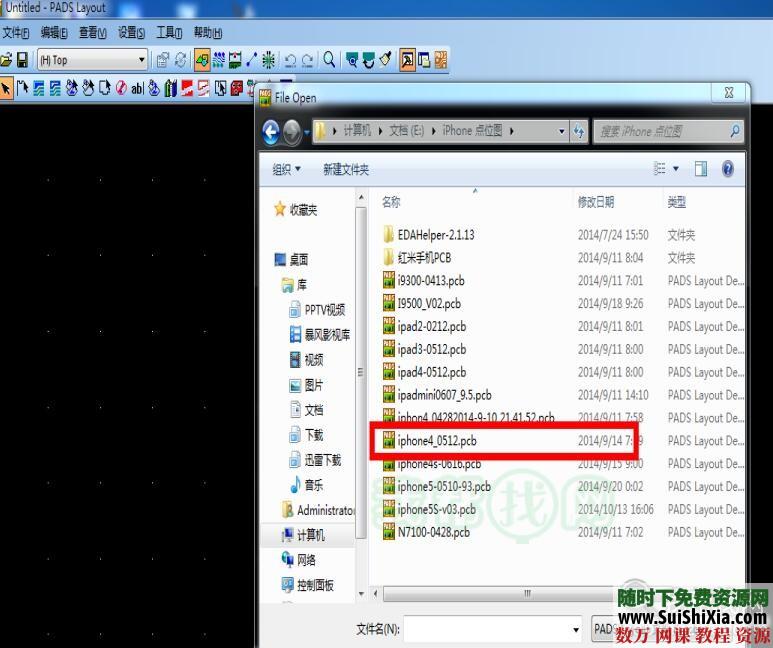Select the iphone4_0512.pcb file

(x=436, y=440)
